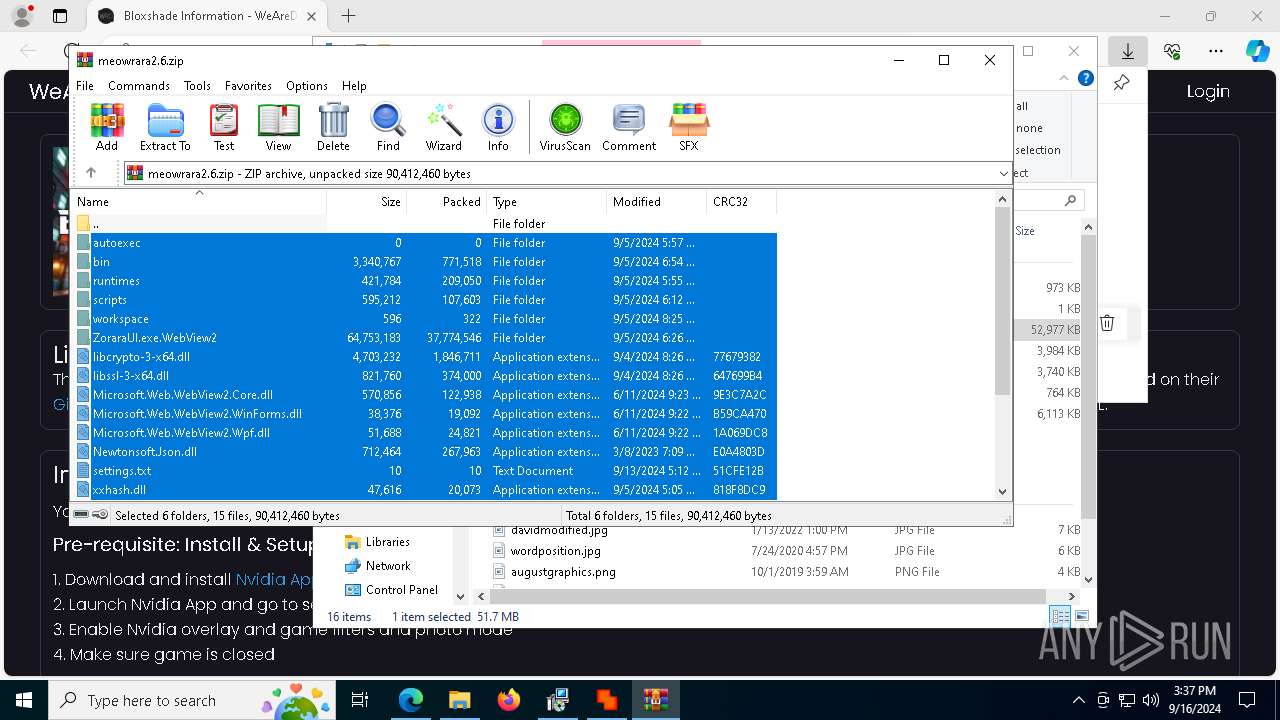Screen dimensions: 1280x720
Task: Click the Test archive icon
Action: (224, 127)
